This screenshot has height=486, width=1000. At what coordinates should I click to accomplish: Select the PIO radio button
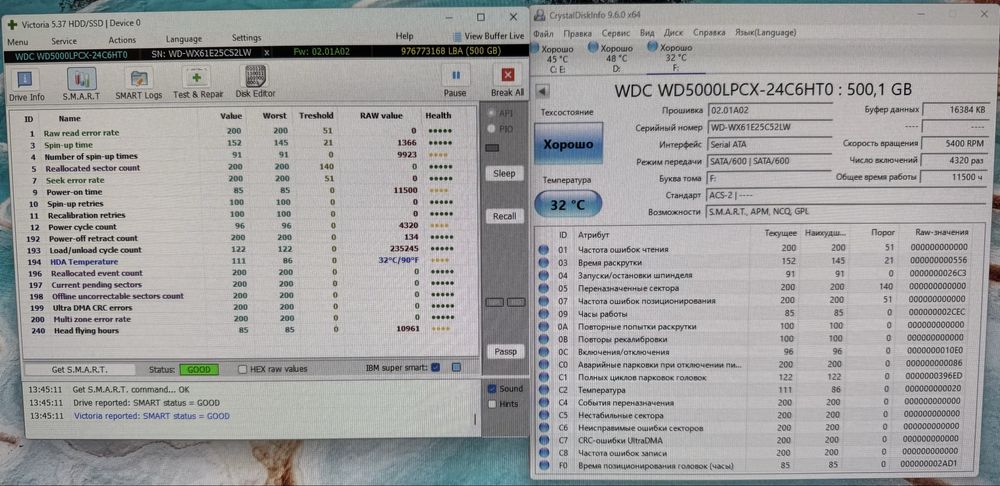click(x=491, y=128)
